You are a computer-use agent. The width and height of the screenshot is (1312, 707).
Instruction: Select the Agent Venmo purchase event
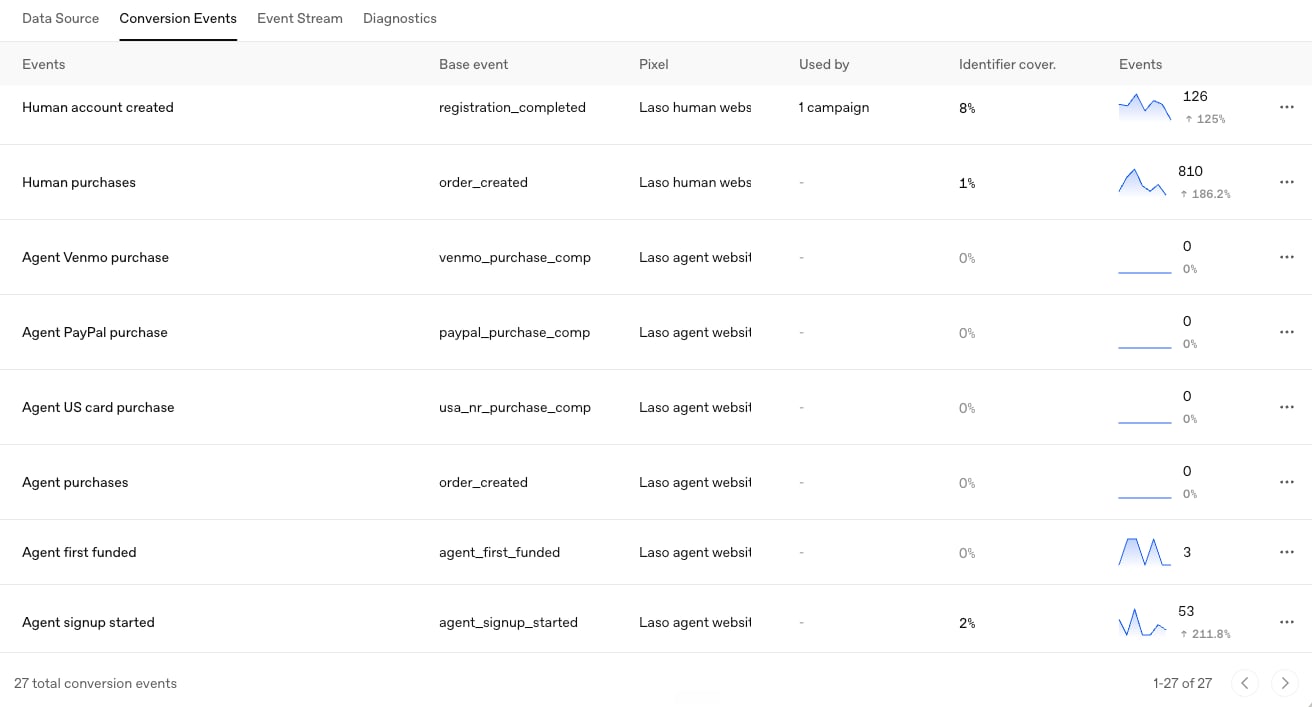tap(95, 257)
